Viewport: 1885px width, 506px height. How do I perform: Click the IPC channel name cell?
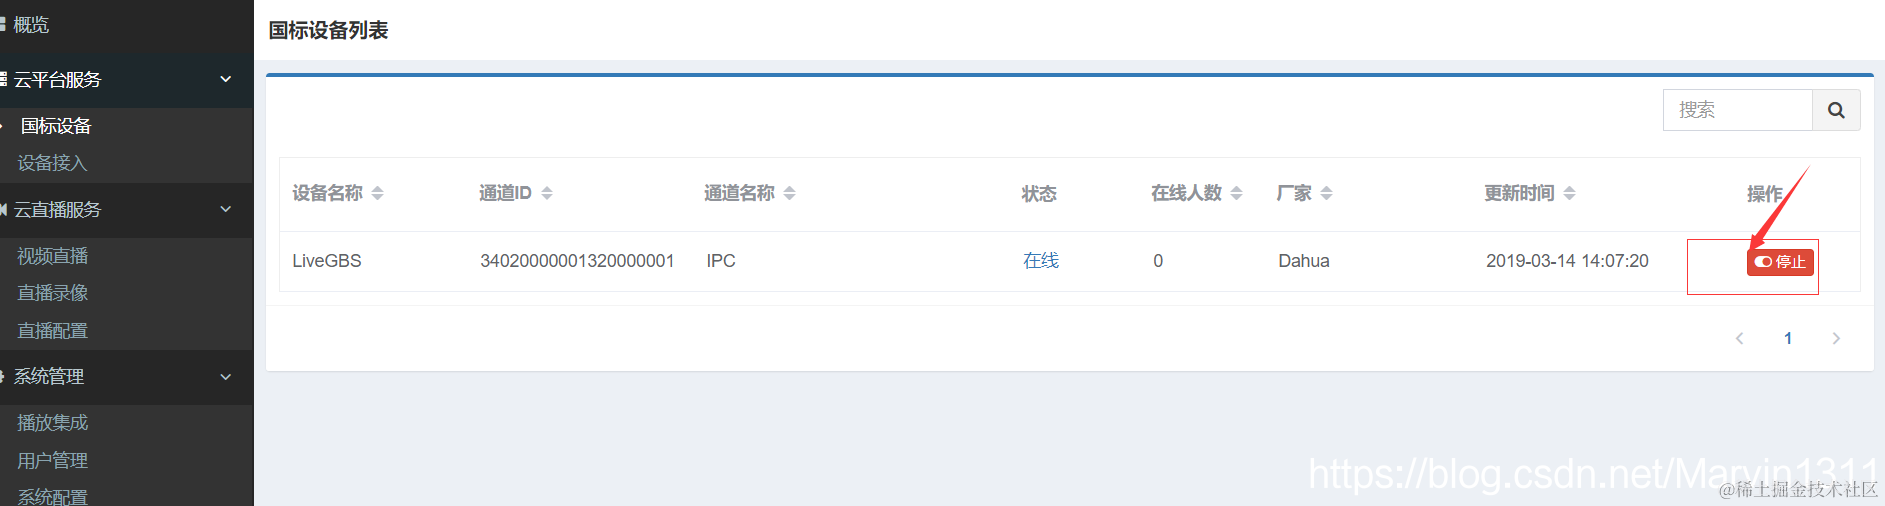click(x=721, y=261)
